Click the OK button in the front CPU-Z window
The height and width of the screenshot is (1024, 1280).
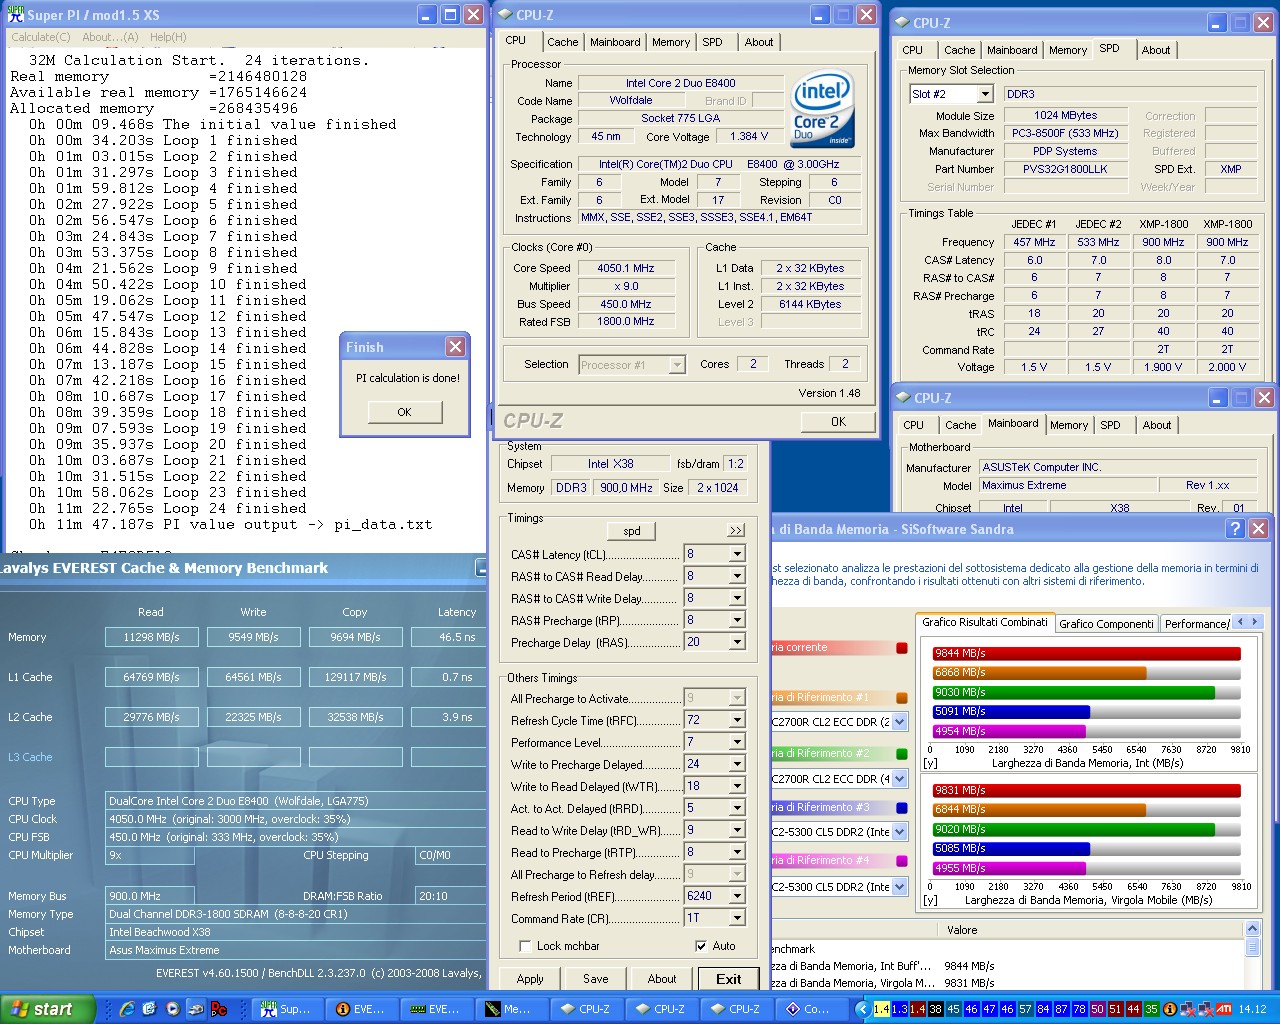point(838,422)
